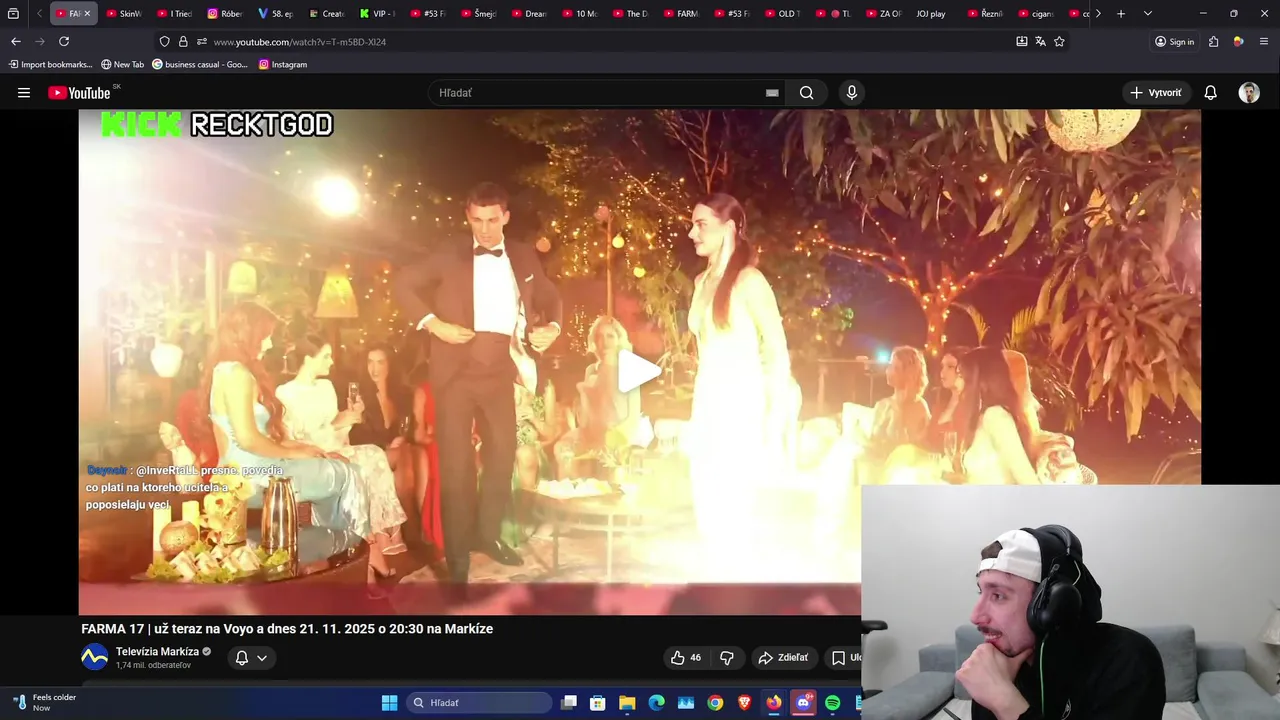Share the video via Zdieľať

click(783, 657)
